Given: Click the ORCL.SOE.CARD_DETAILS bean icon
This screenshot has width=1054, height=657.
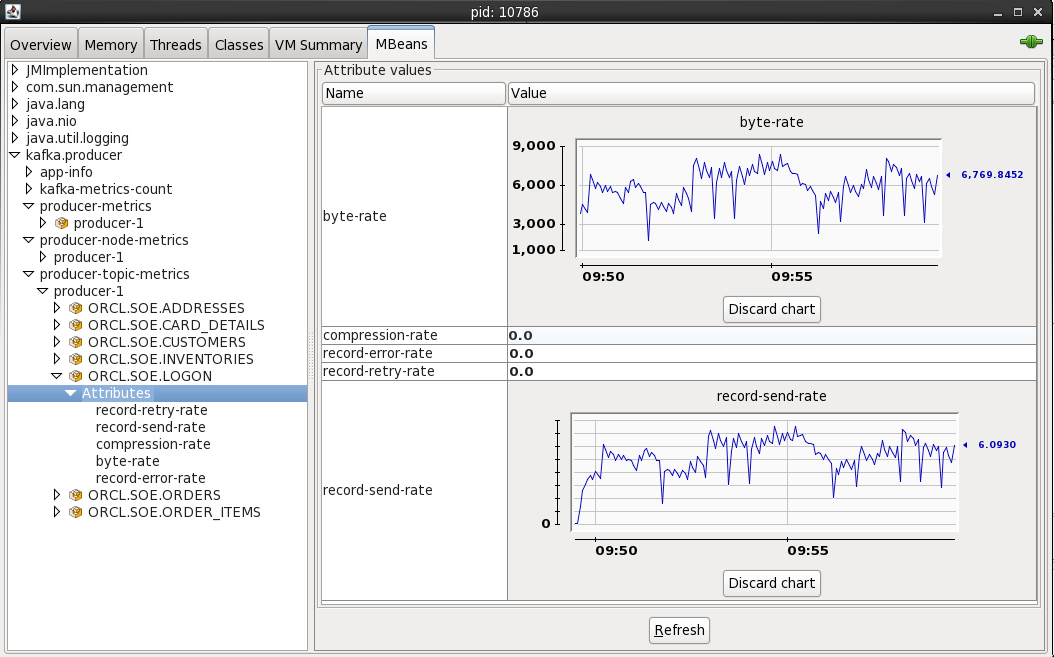Looking at the screenshot, I should pos(75,325).
